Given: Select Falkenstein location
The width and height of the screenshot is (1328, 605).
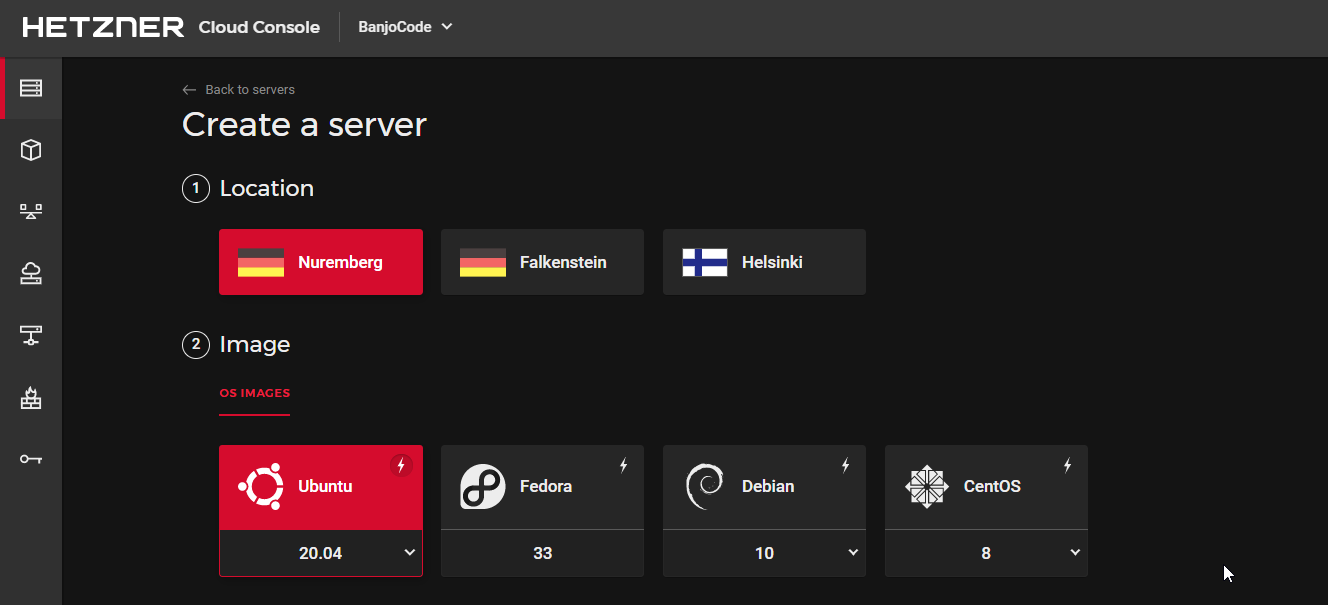Looking at the screenshot, I should 543,262.
